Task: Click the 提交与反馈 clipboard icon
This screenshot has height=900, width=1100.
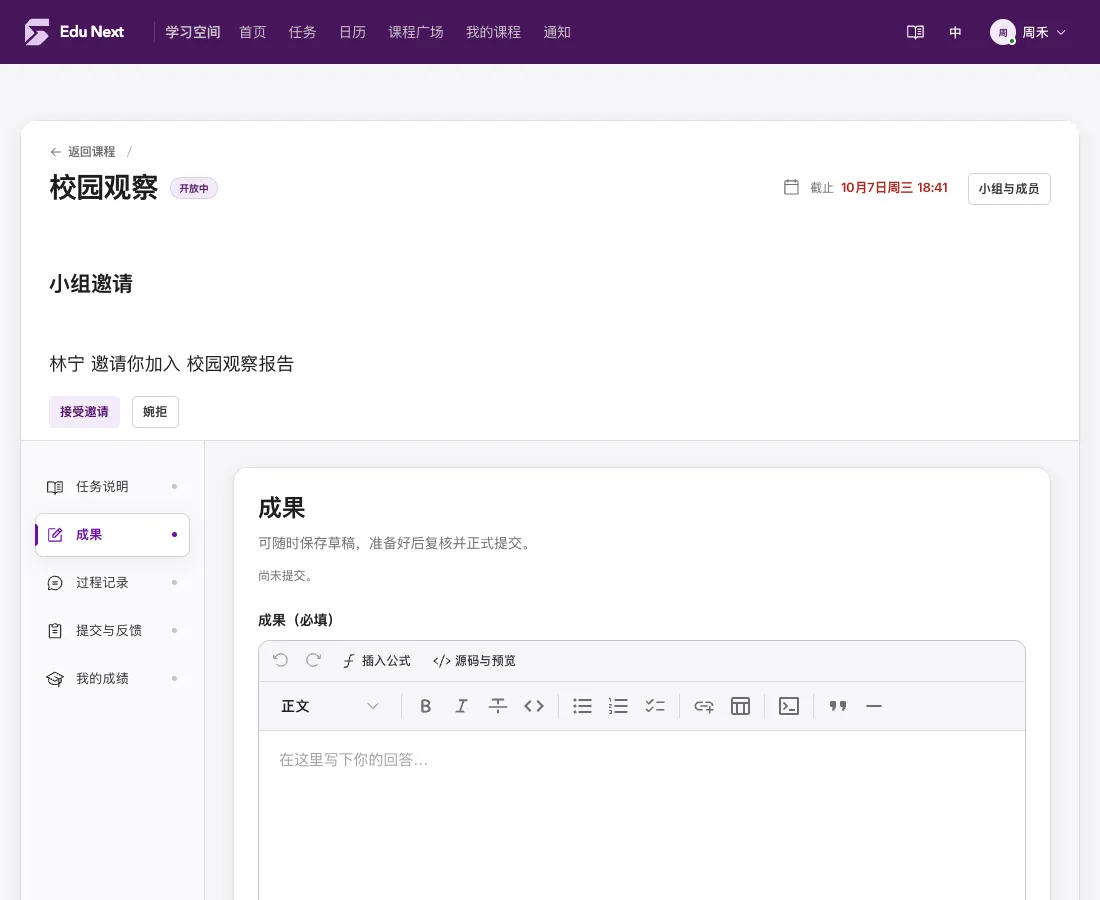Action: [x=55, y=631]
